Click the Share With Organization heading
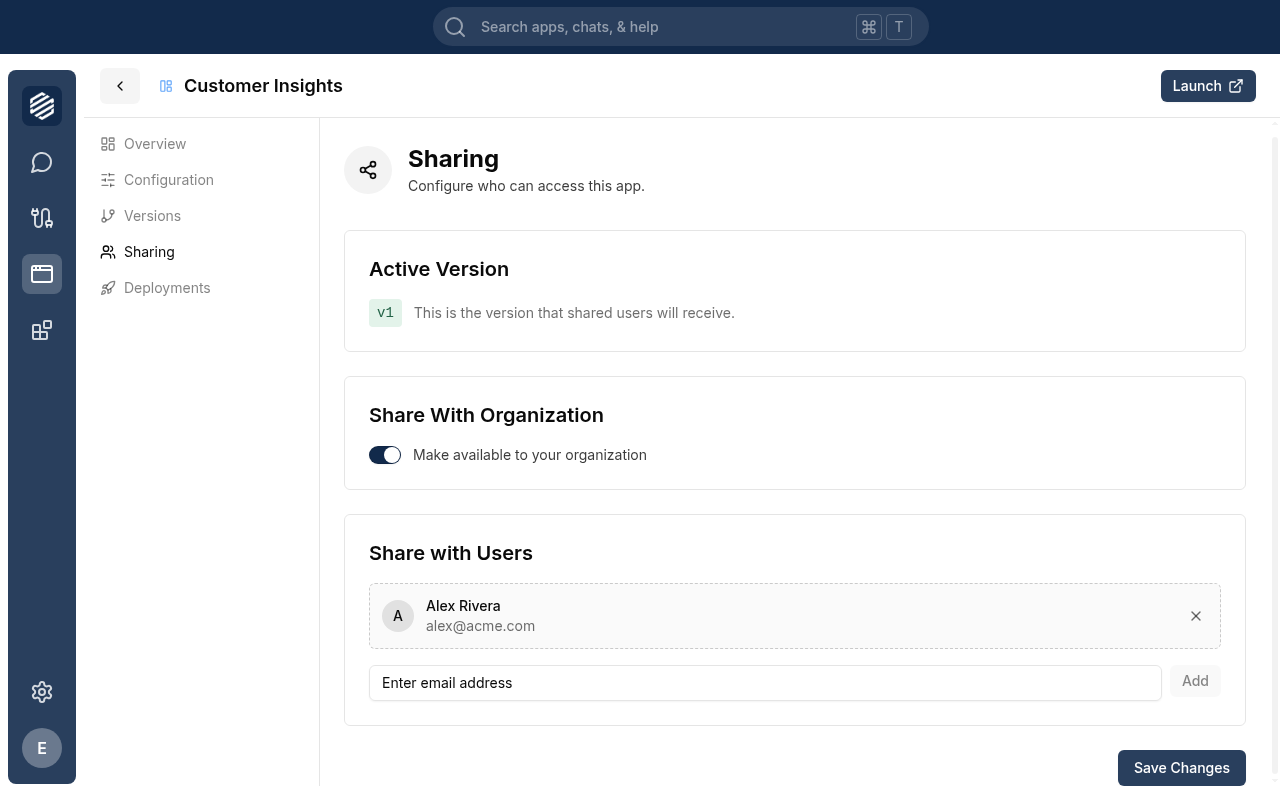The image size is (1280, 800). pyautogui.click(x=486, y=415)
